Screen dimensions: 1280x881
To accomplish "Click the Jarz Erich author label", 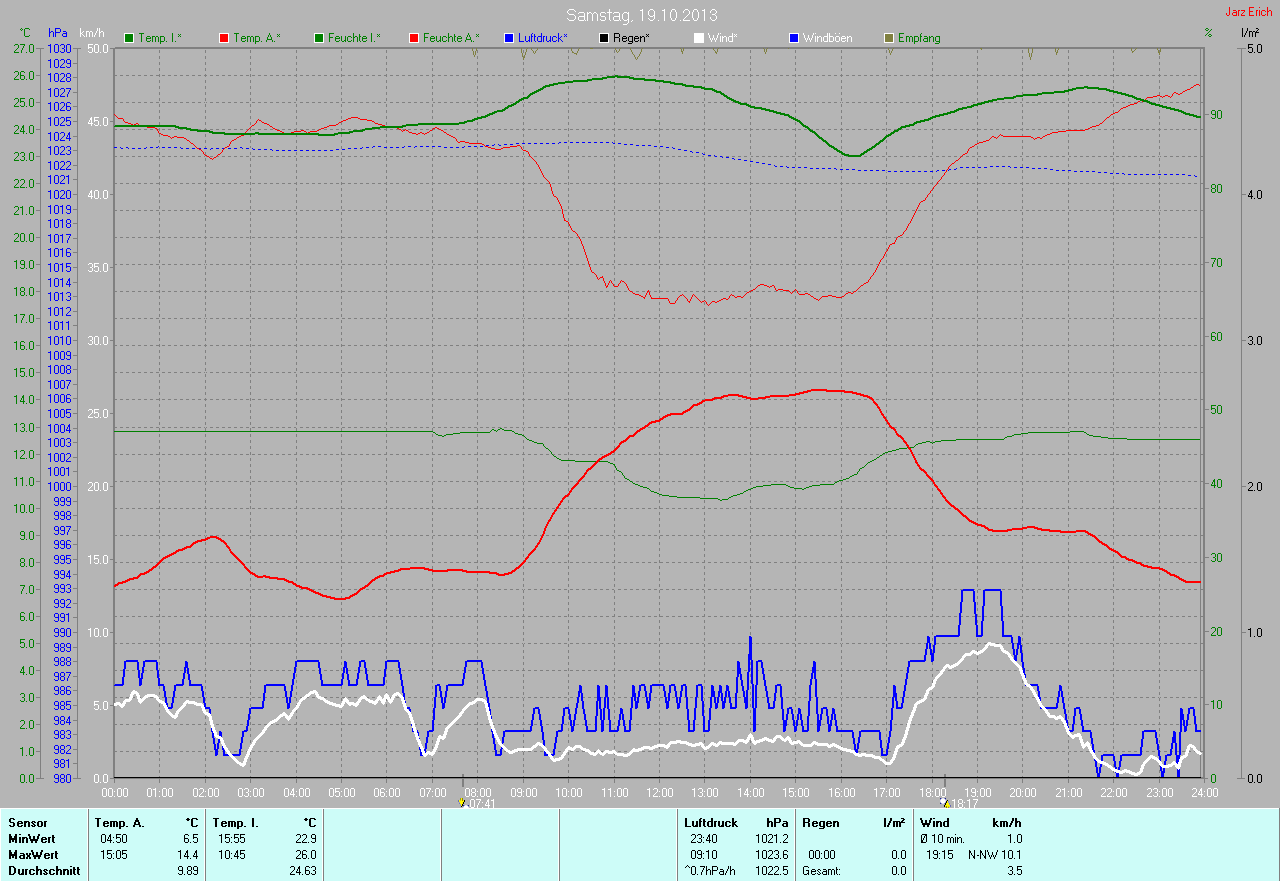I will 1250,12.
